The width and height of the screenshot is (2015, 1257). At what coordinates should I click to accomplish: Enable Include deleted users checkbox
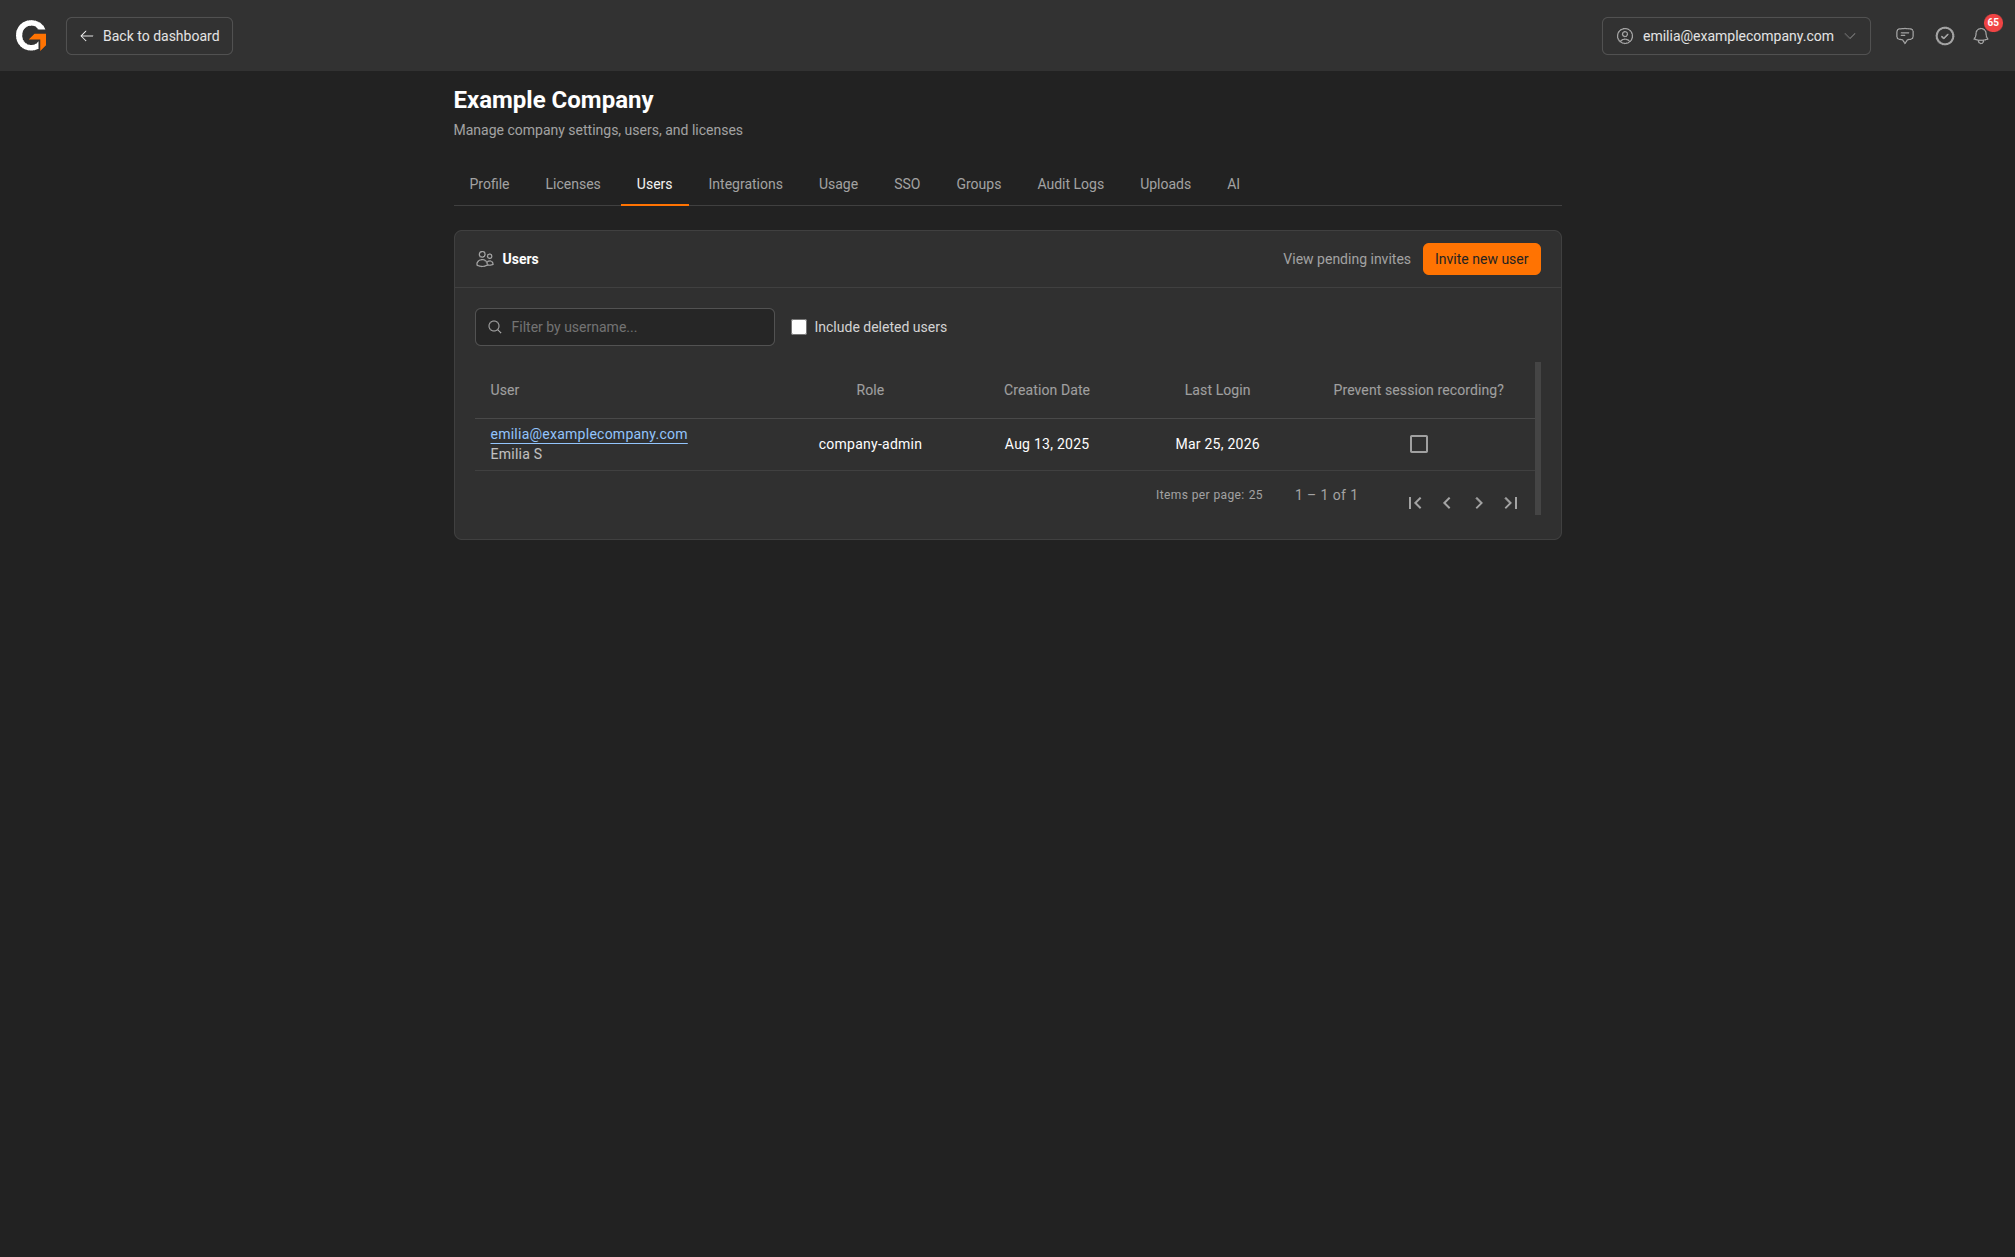pos(799,327)
